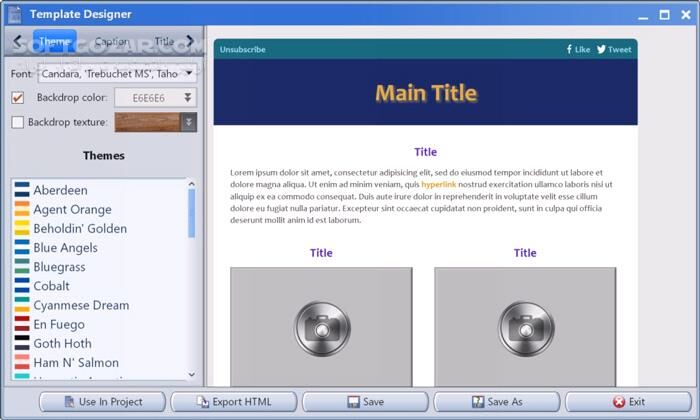Expand the backdrop color E6E6E6 picker
Image resolution: width=700 pixels, height=420 pixels.
click(188, 98)
